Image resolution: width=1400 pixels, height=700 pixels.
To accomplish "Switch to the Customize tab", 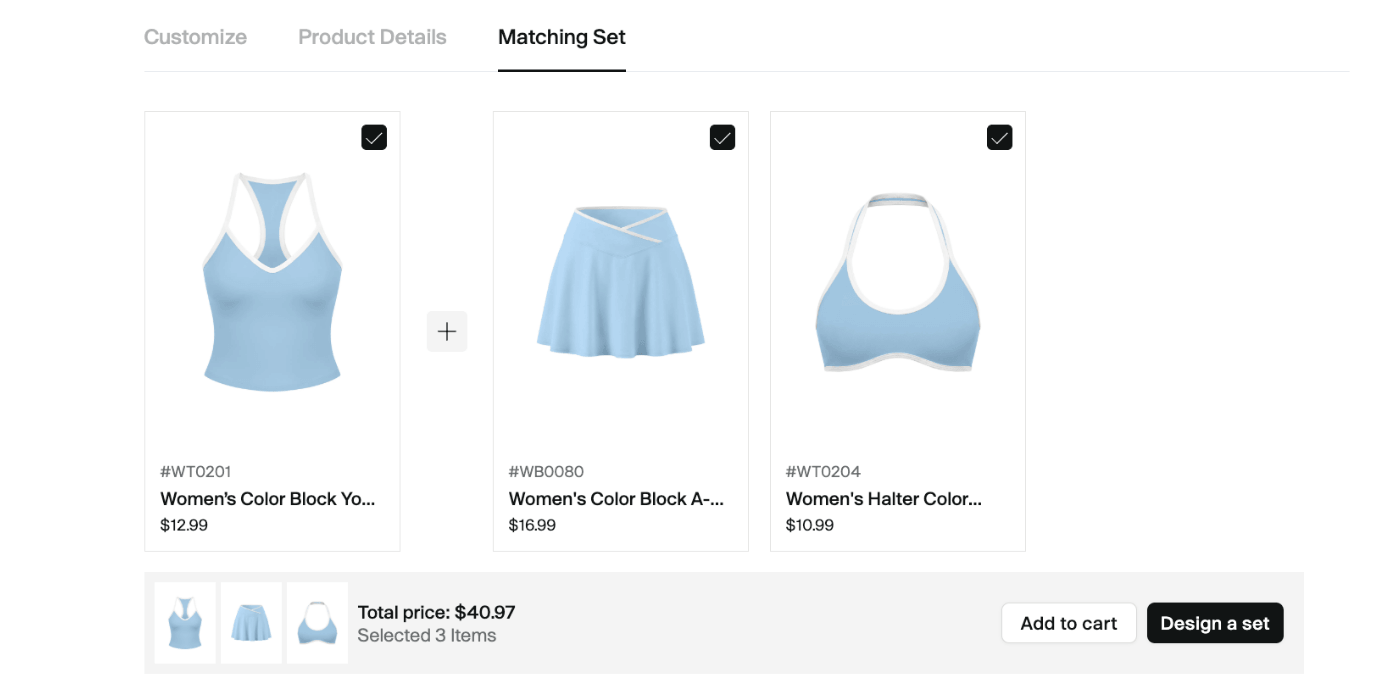I will (195, 37).
